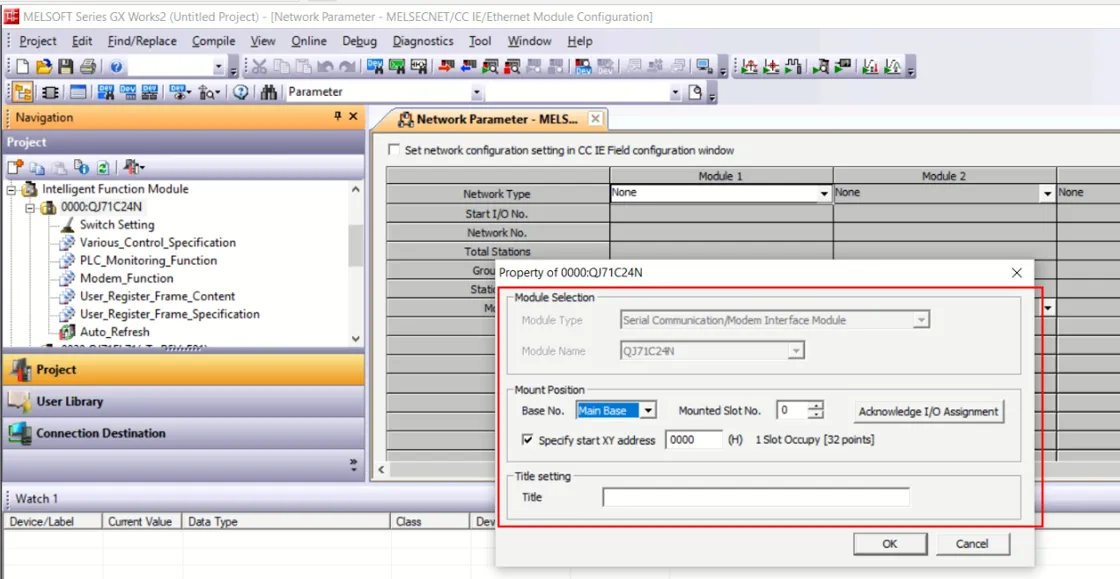Open the Diagnostics menu
The image size is (1120, 579).
(423, 41)
